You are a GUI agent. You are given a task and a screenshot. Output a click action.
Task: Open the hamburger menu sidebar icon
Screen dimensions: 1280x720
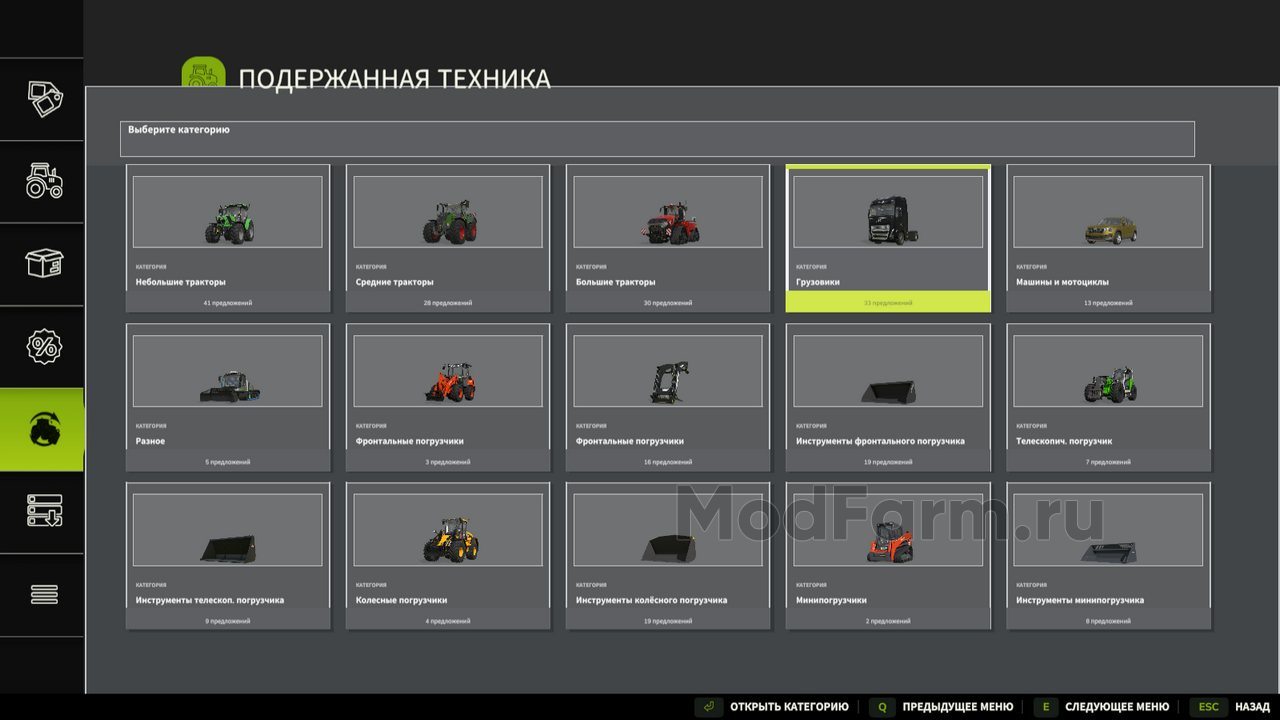(x=42, y=595)
